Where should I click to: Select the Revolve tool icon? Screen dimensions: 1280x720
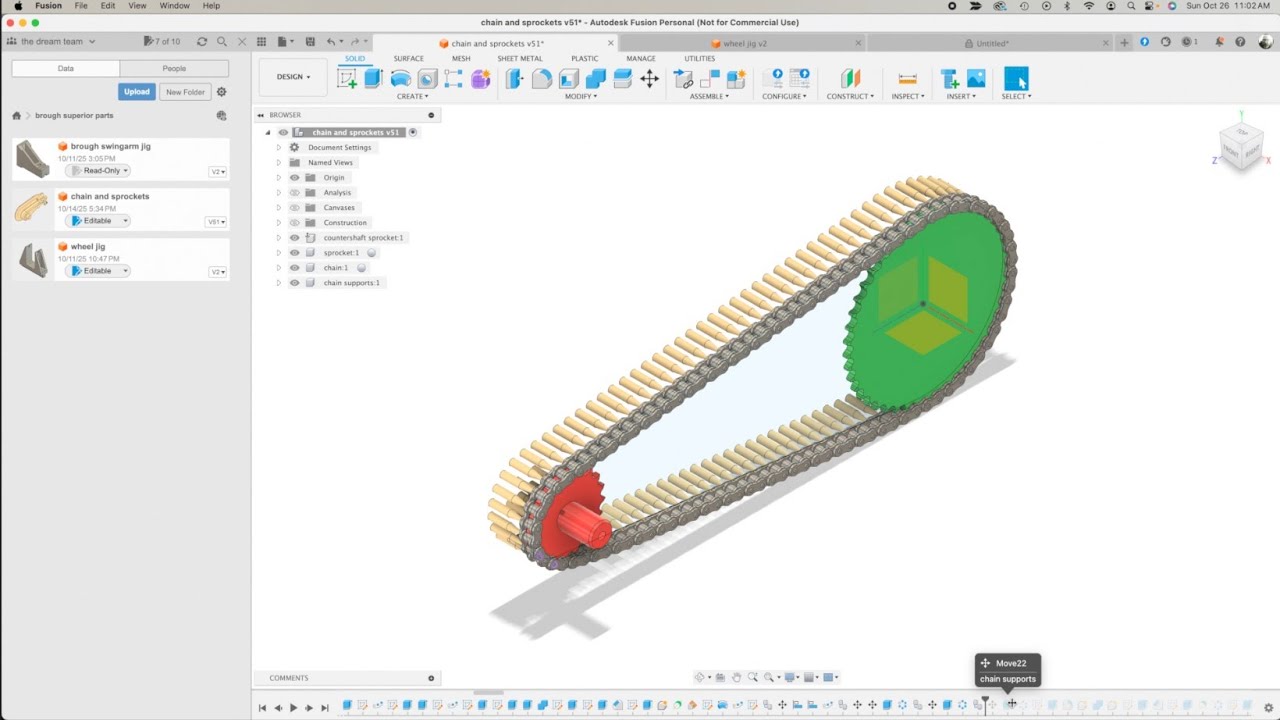point(401,79)
